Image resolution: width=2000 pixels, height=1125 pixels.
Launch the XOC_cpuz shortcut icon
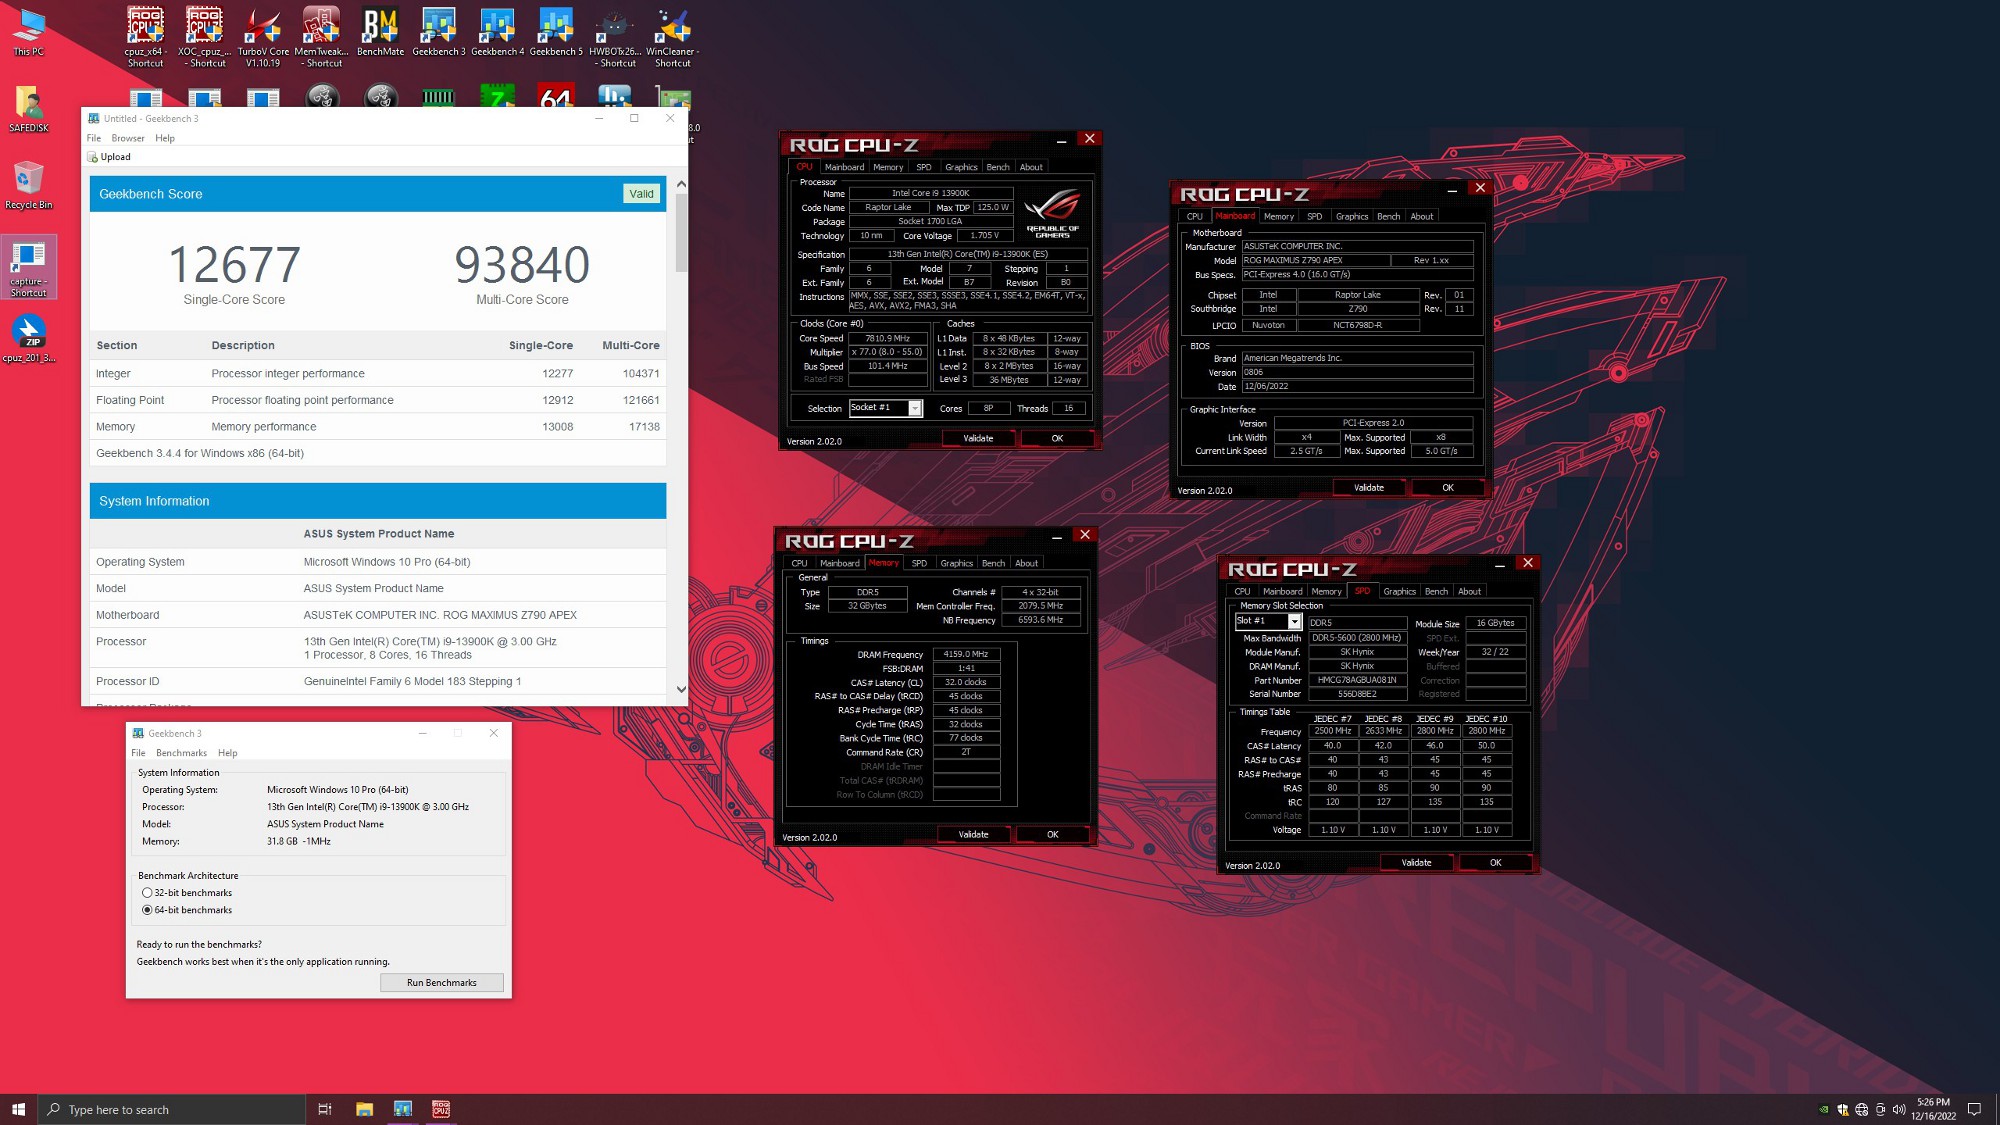[204, 37]
